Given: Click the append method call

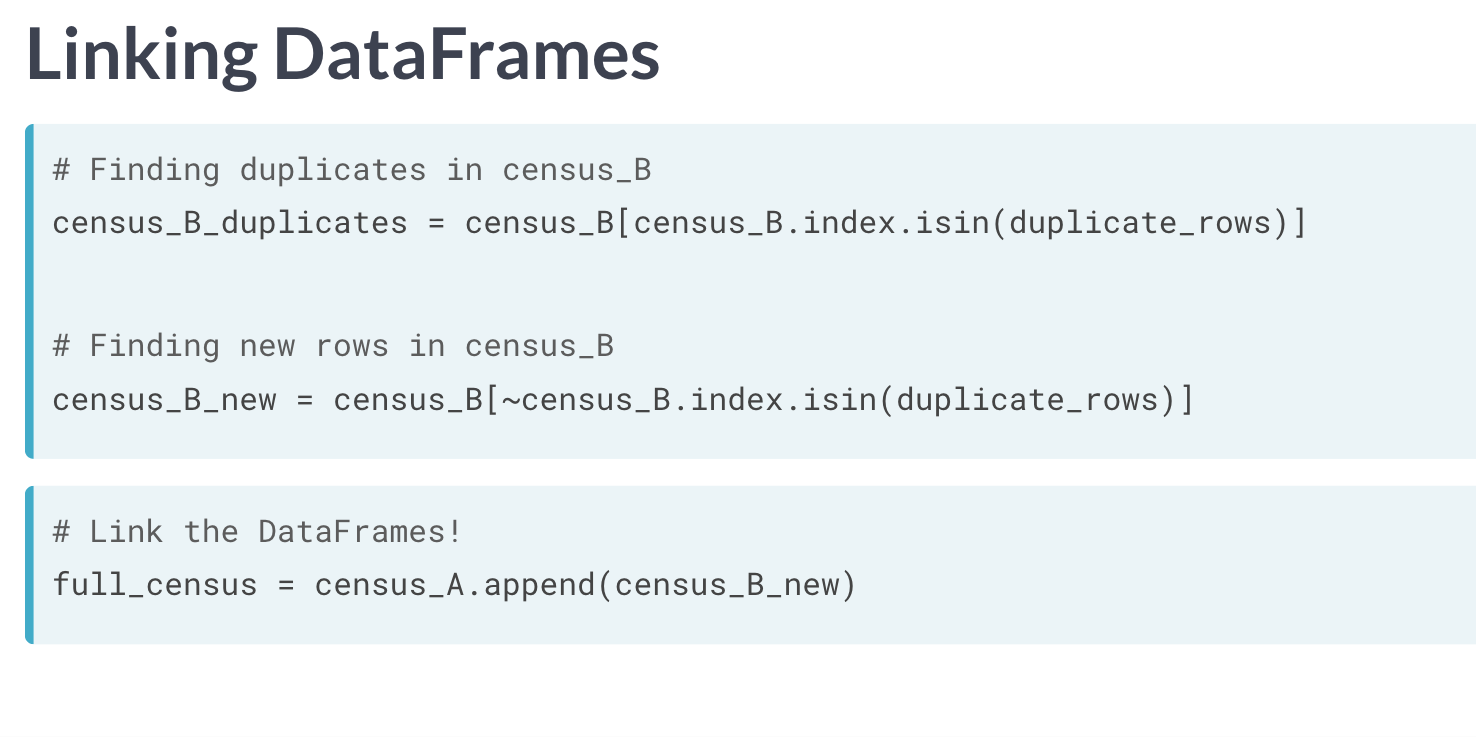Looking at the screenshot, I should coord(539,584).
